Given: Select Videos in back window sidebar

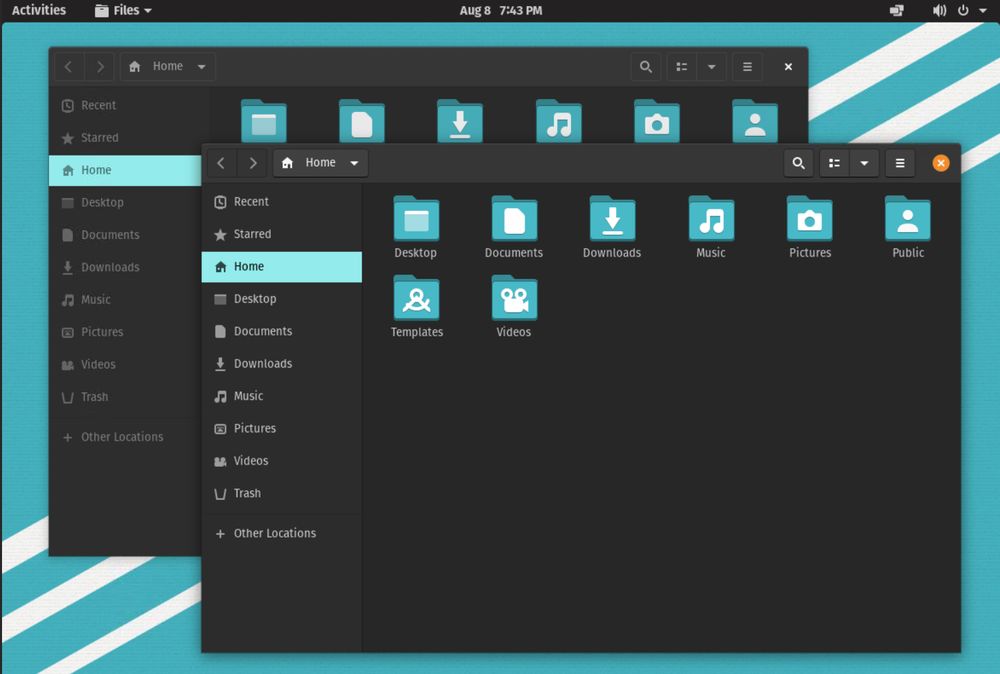Looking at the screenshot, I should tap(125, 365).
